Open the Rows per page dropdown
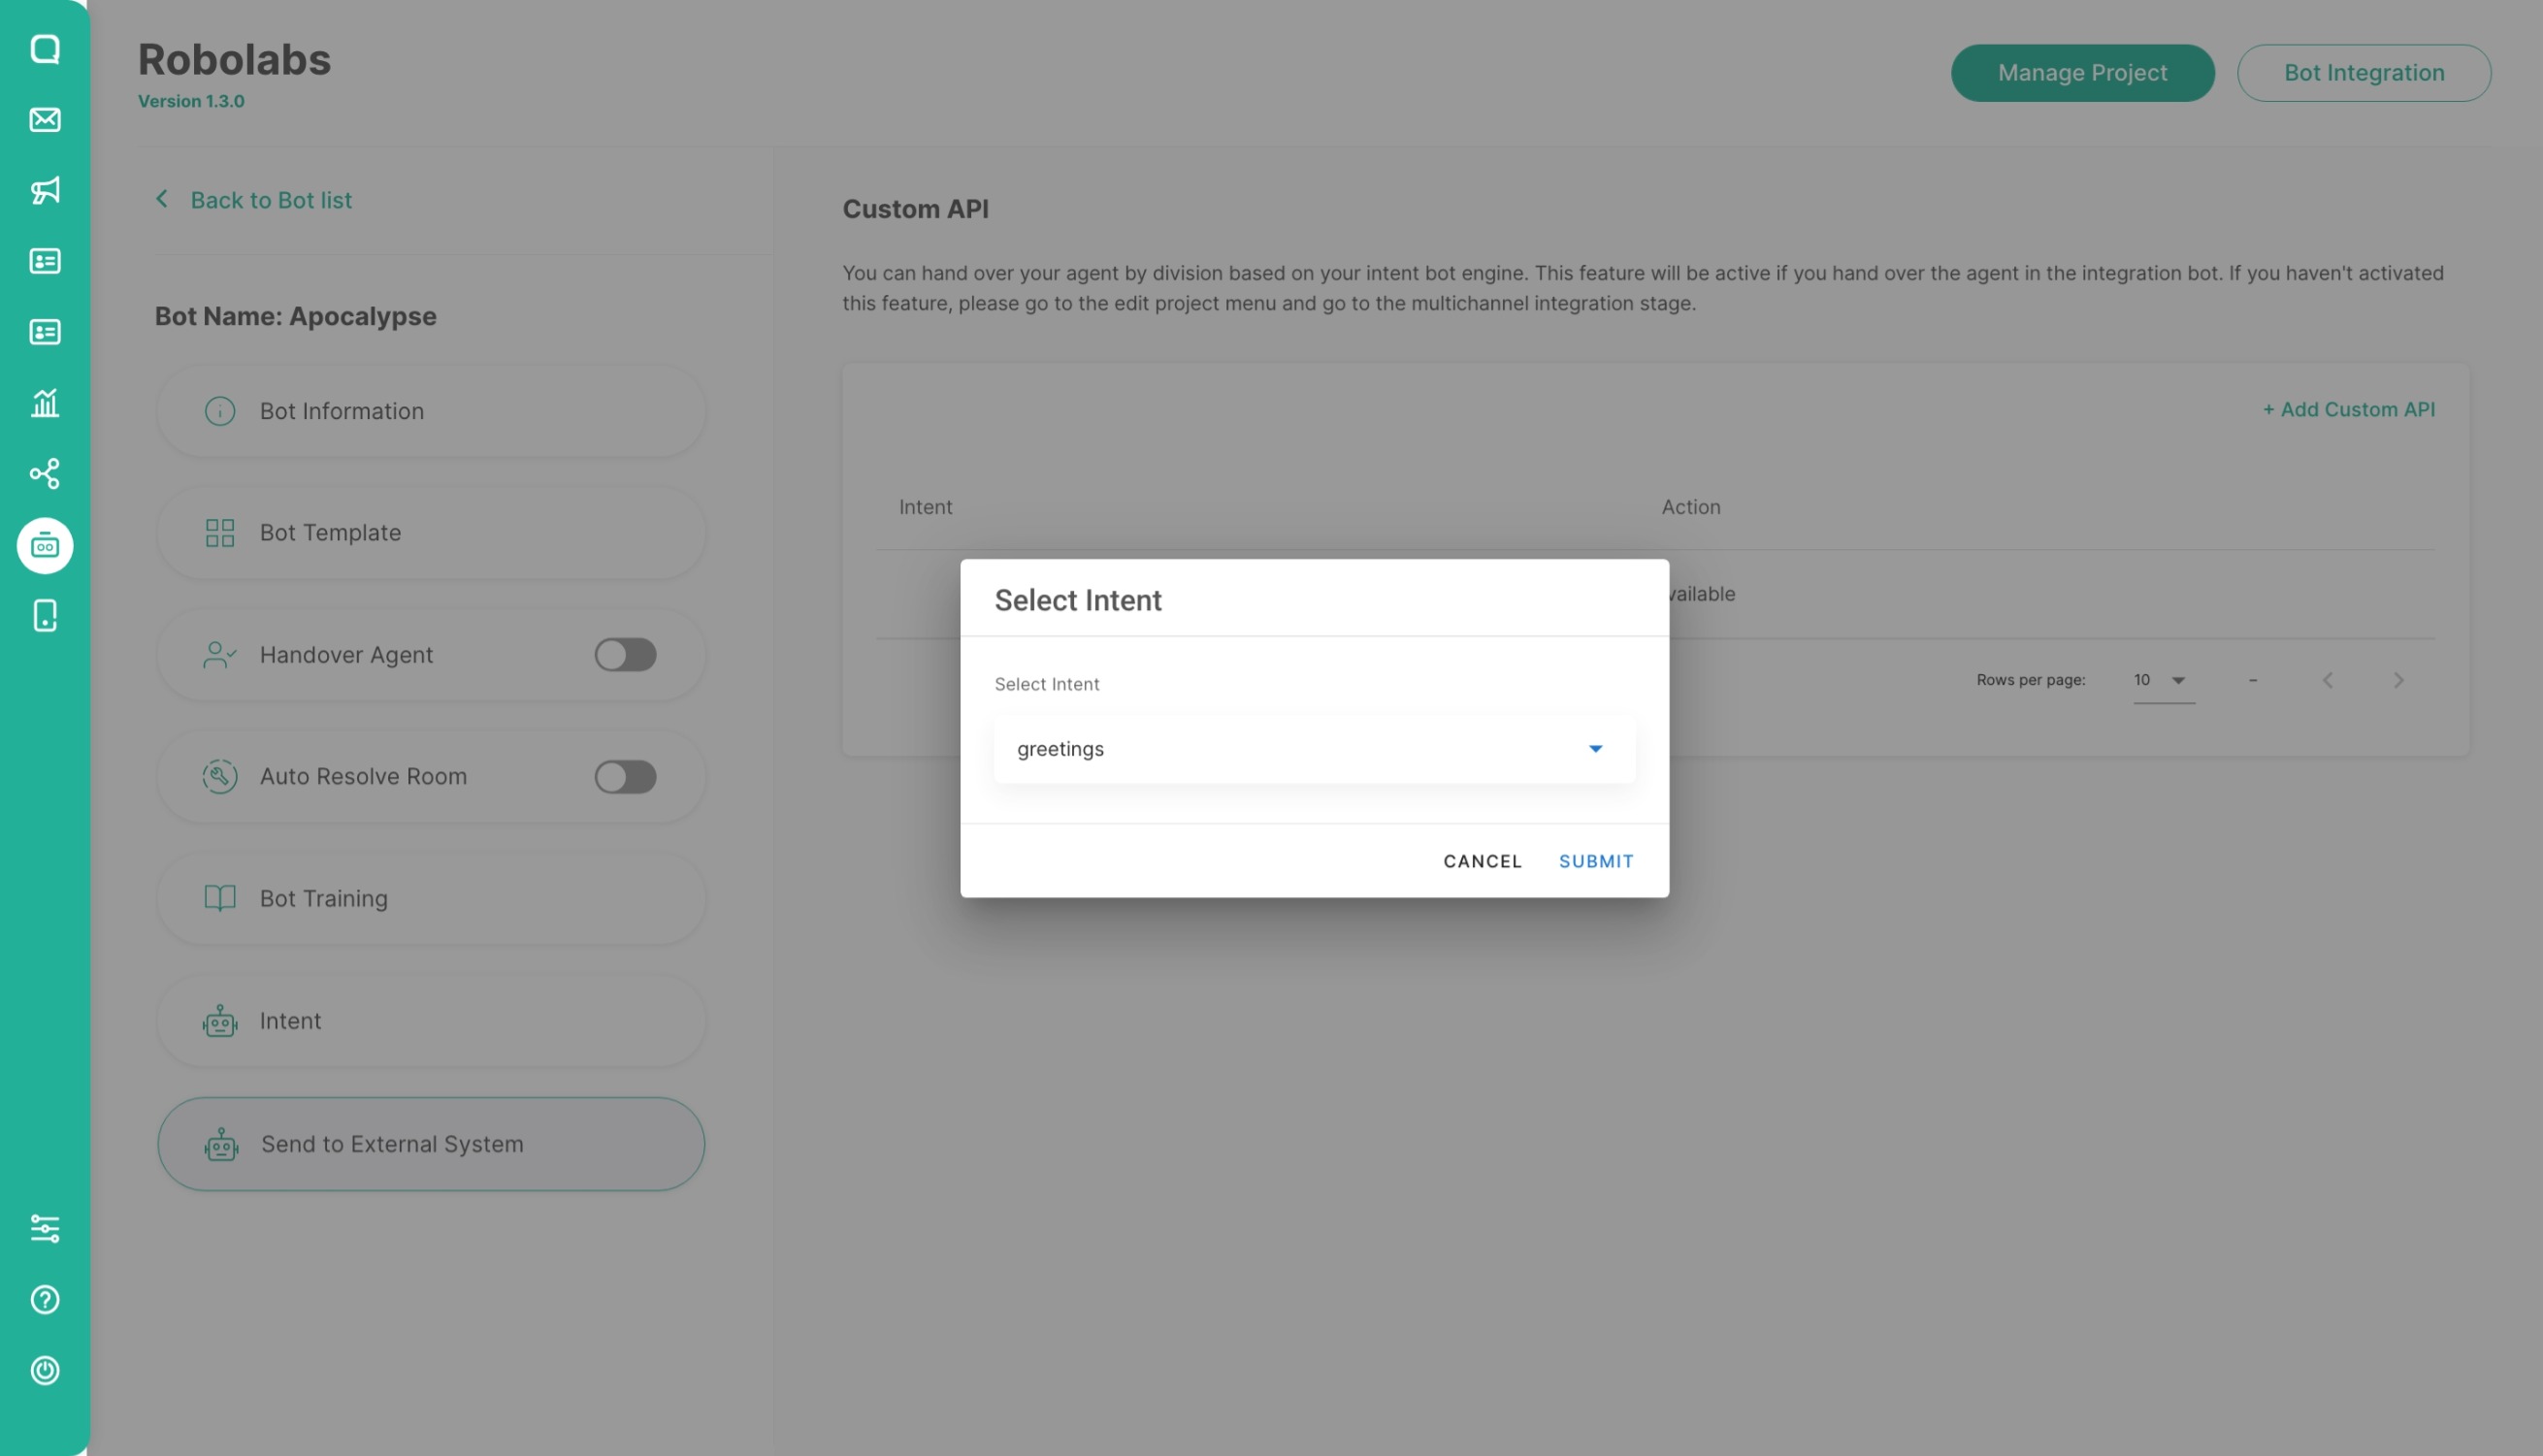 tap(2163, 681)
